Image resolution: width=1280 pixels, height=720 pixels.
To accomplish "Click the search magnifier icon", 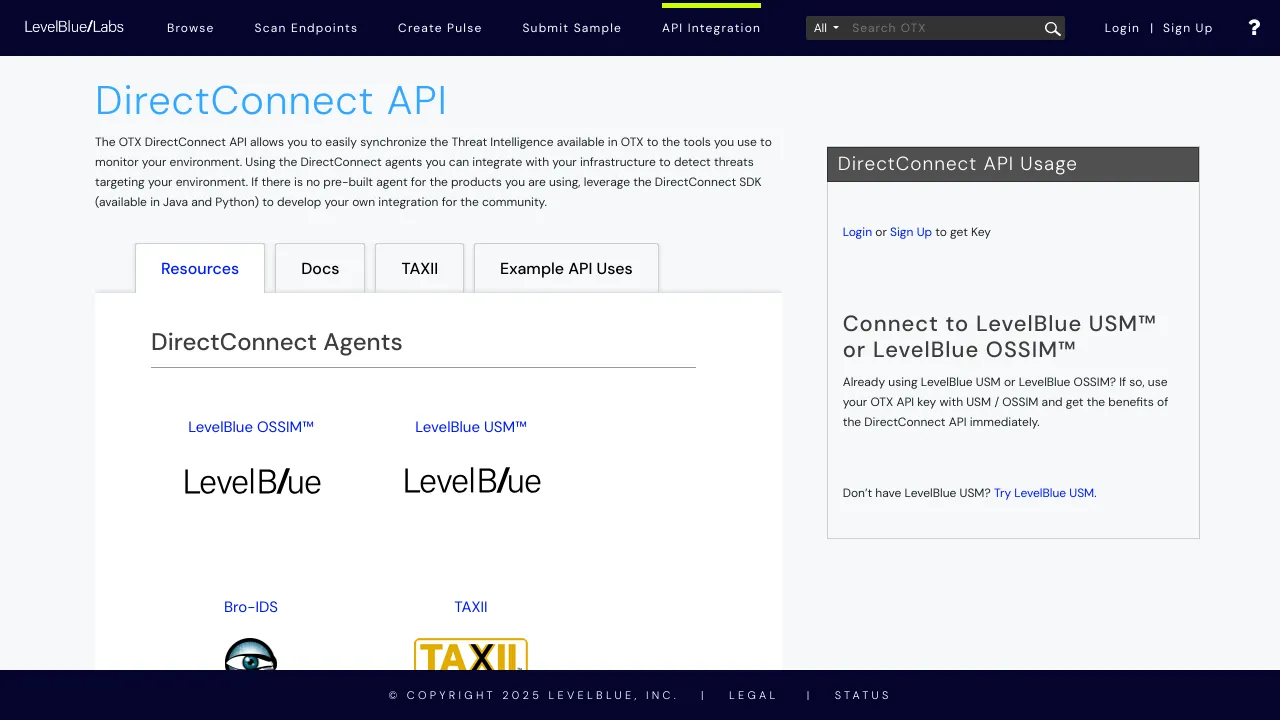I will [x=1052, y=28].
